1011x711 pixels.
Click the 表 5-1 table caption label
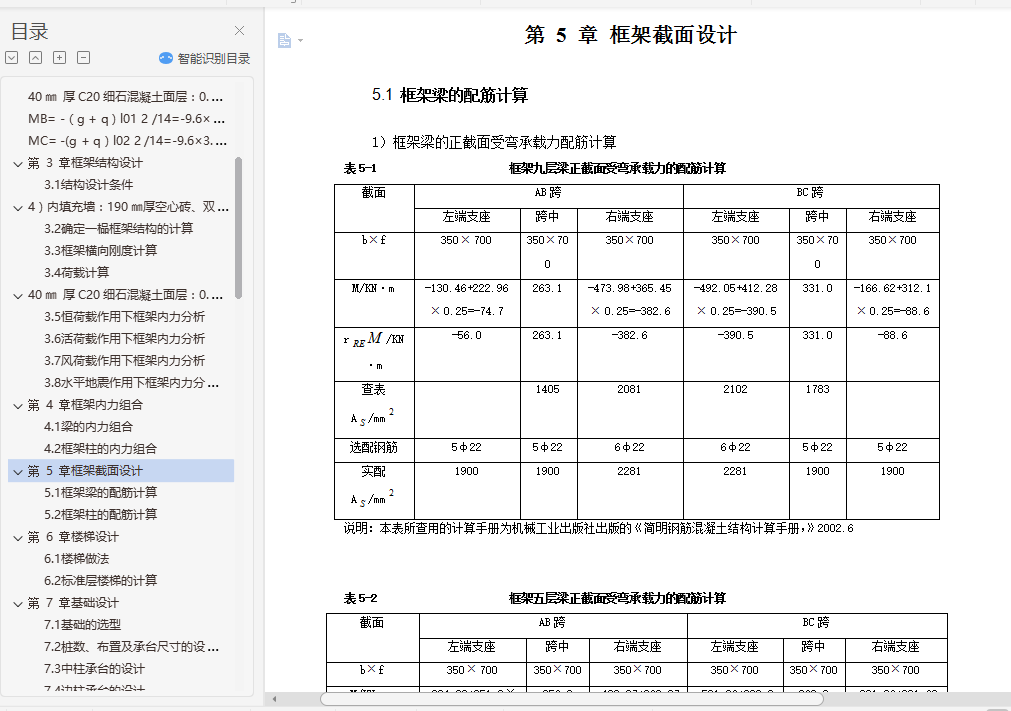pyautogui.click(x=360, y=168)
